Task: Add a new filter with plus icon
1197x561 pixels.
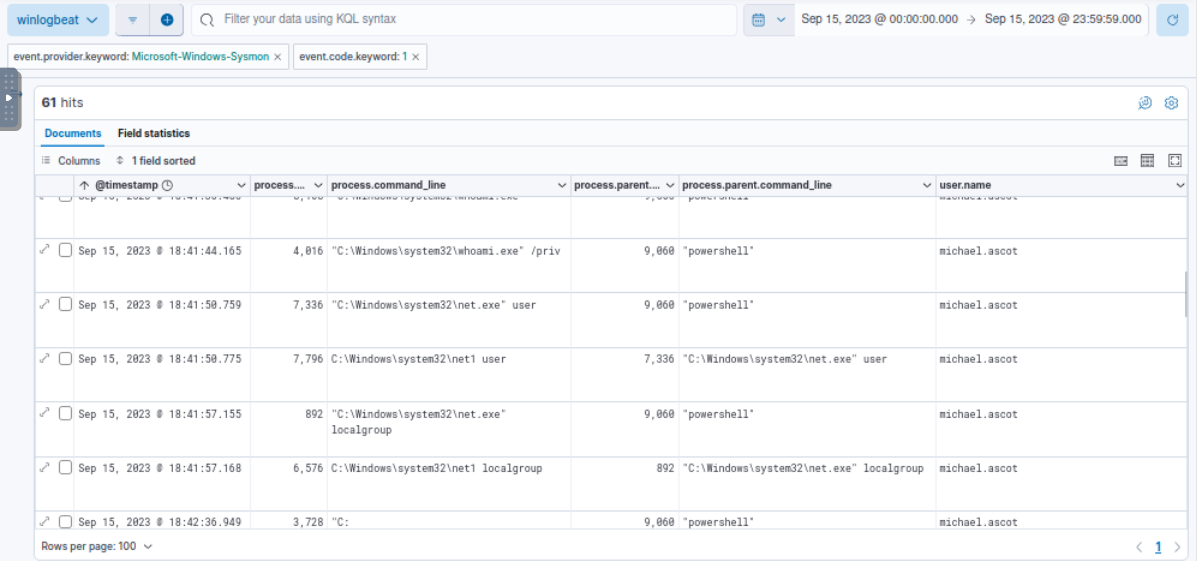Action: [x=167, y=19]
